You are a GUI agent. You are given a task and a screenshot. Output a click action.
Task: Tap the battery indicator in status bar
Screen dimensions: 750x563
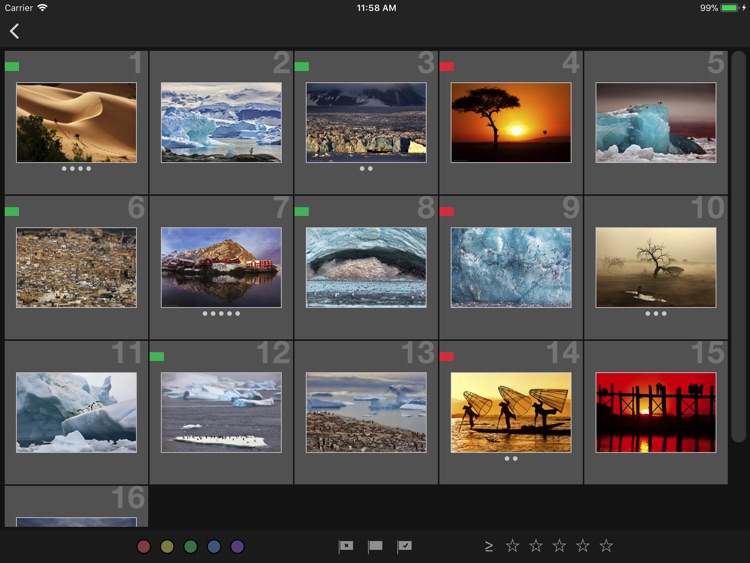(729, 8)
